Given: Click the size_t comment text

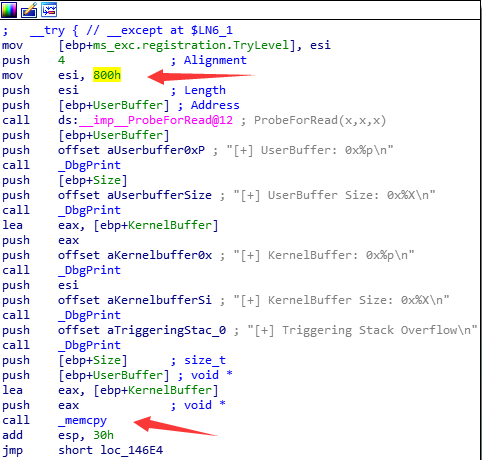Looking at the screenshot, I should coord(205,360).
